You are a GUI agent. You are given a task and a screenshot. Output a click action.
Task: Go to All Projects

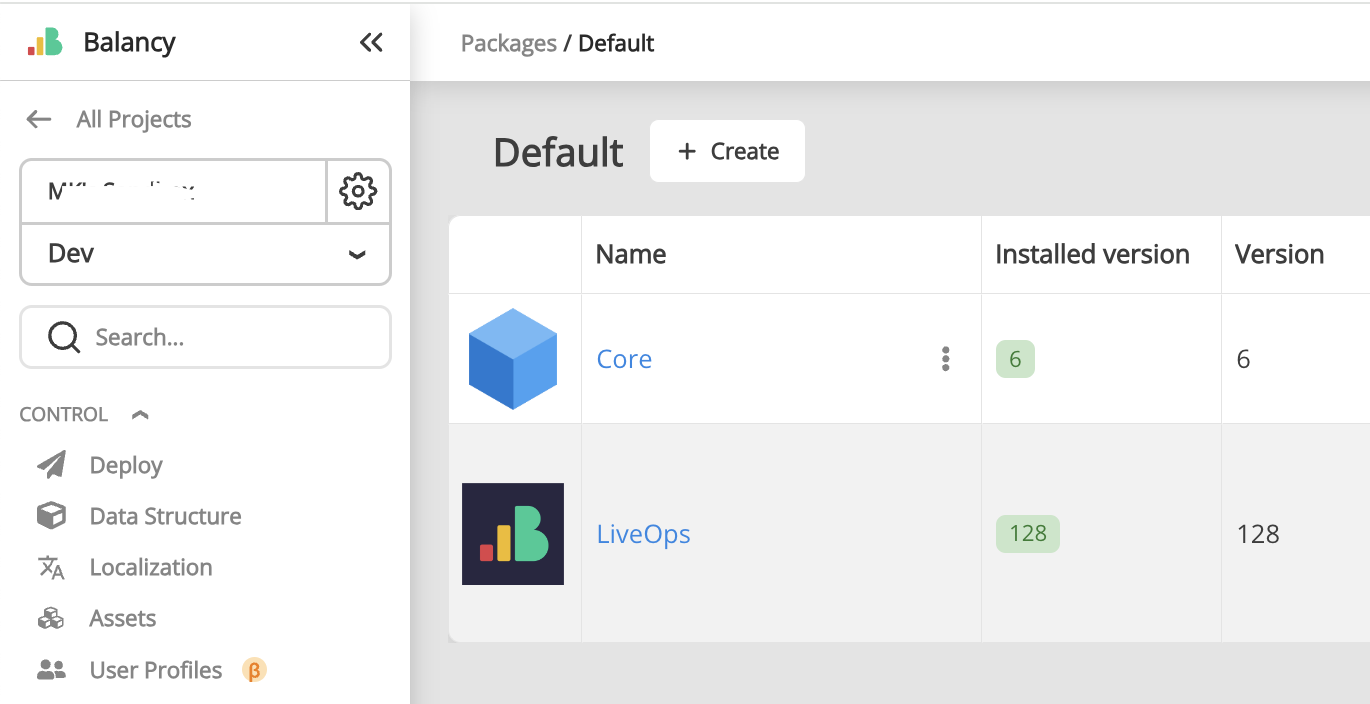click(x=134, y=119)
